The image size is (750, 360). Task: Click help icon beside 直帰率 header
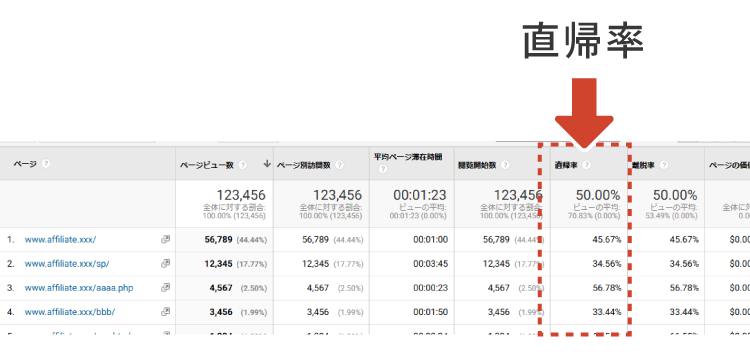[x=587, y=165]
